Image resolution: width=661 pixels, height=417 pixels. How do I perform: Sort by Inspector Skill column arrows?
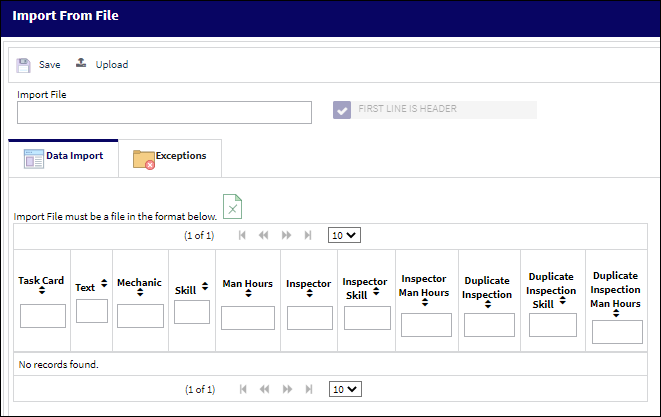(376, 291)
